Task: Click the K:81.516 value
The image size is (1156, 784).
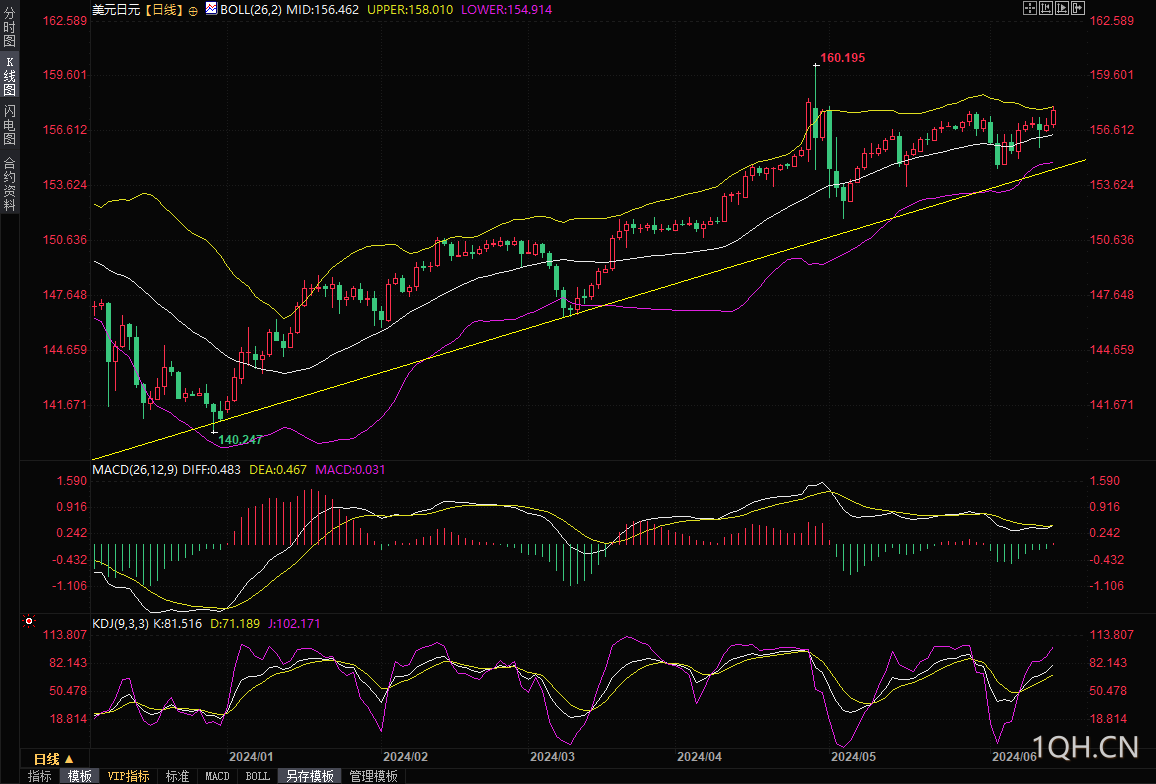Action: pos(177,624)
